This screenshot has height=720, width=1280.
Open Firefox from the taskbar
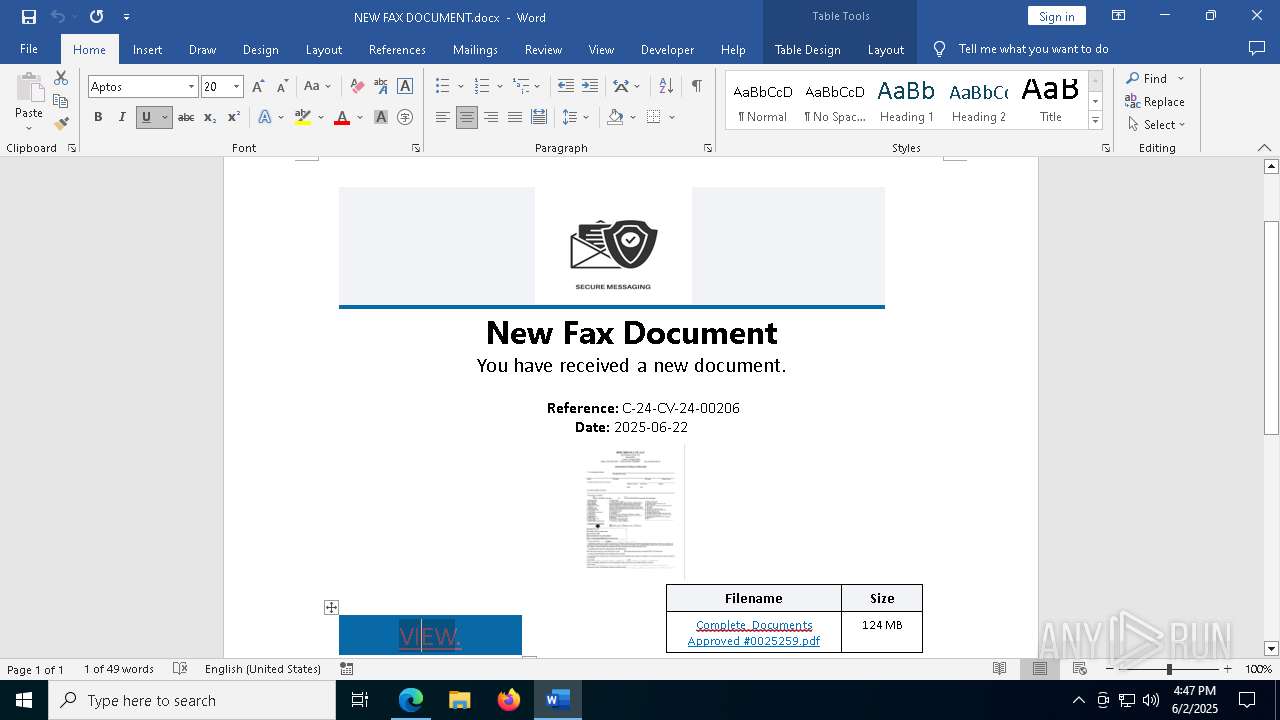coord(509,700)
